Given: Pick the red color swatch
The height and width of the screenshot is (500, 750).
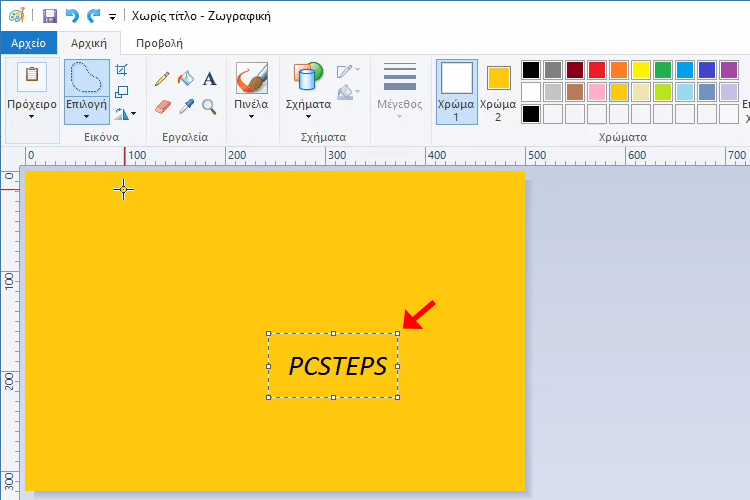Looking at the screenshot, I should click(x=597, y=70).
